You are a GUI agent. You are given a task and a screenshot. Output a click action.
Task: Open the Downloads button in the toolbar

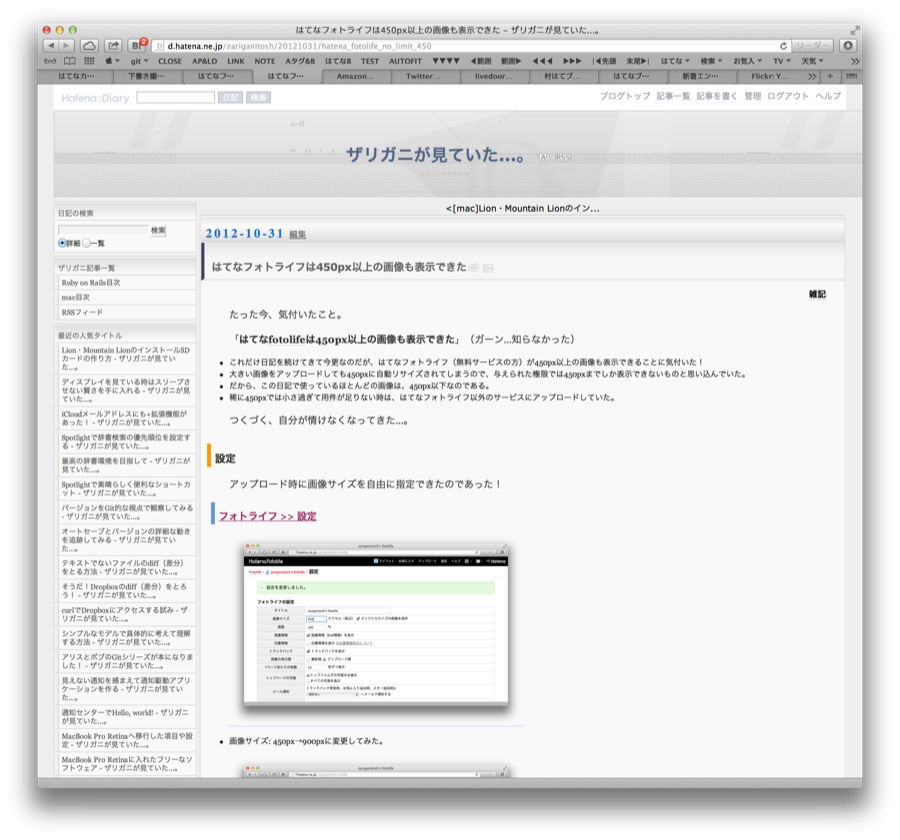pos(848,45)
